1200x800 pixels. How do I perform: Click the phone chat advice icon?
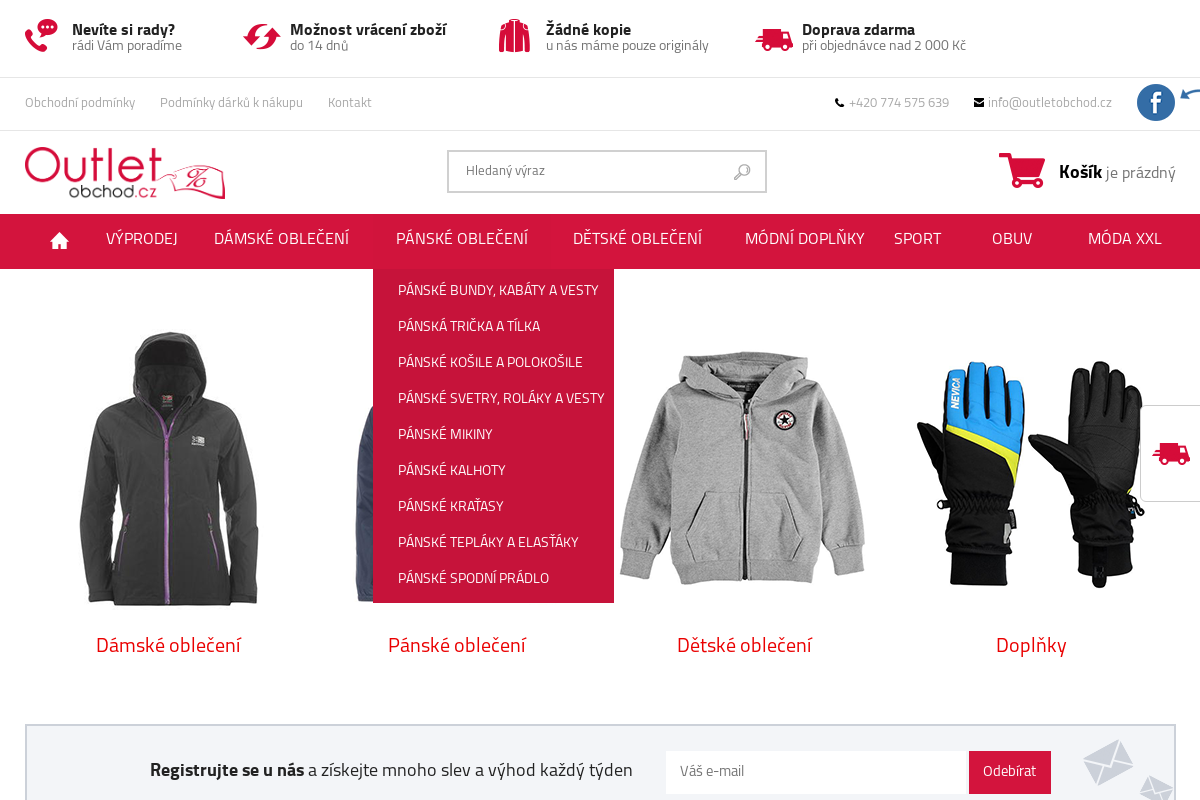click(41, 36)
